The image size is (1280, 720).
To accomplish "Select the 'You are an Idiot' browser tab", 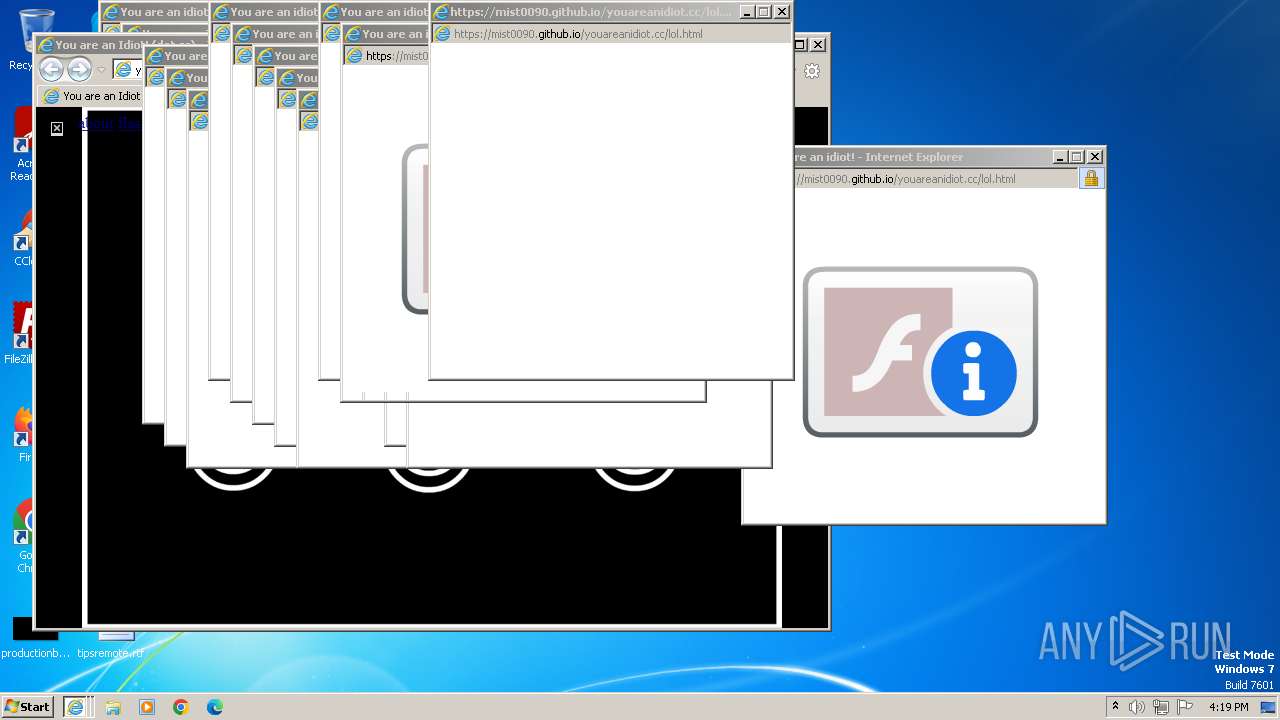I will point(91,96).
